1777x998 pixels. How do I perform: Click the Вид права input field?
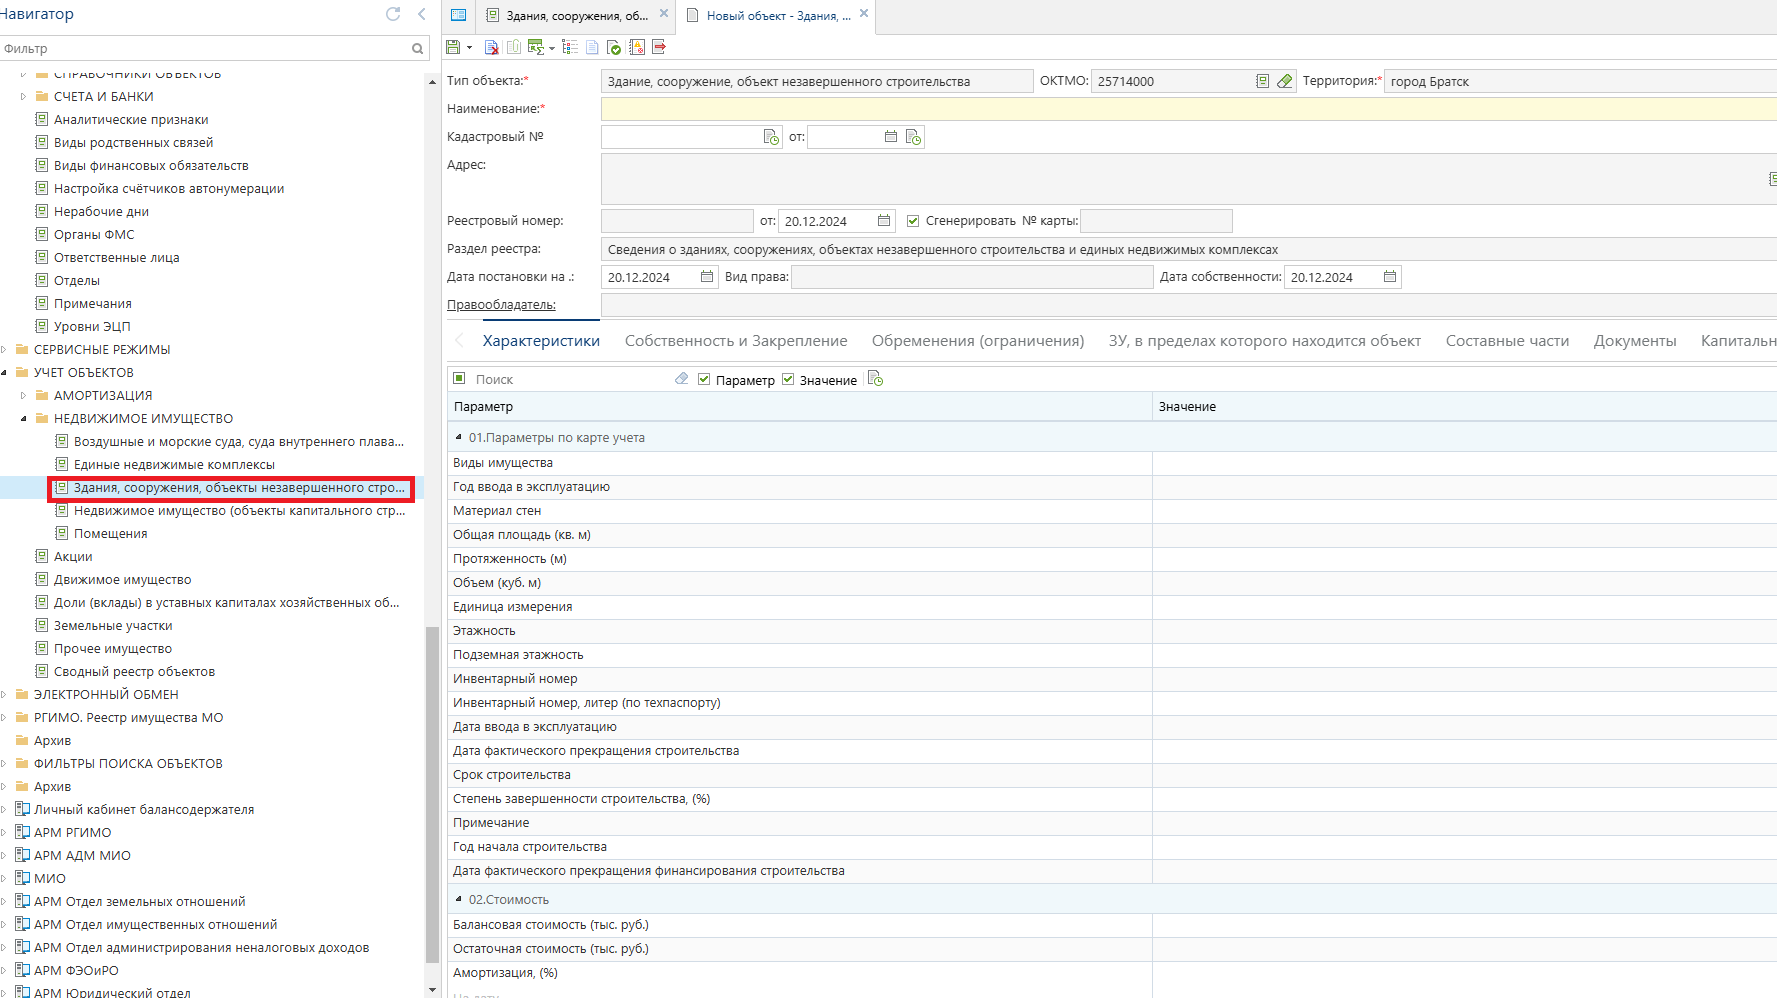pos(972,277)
